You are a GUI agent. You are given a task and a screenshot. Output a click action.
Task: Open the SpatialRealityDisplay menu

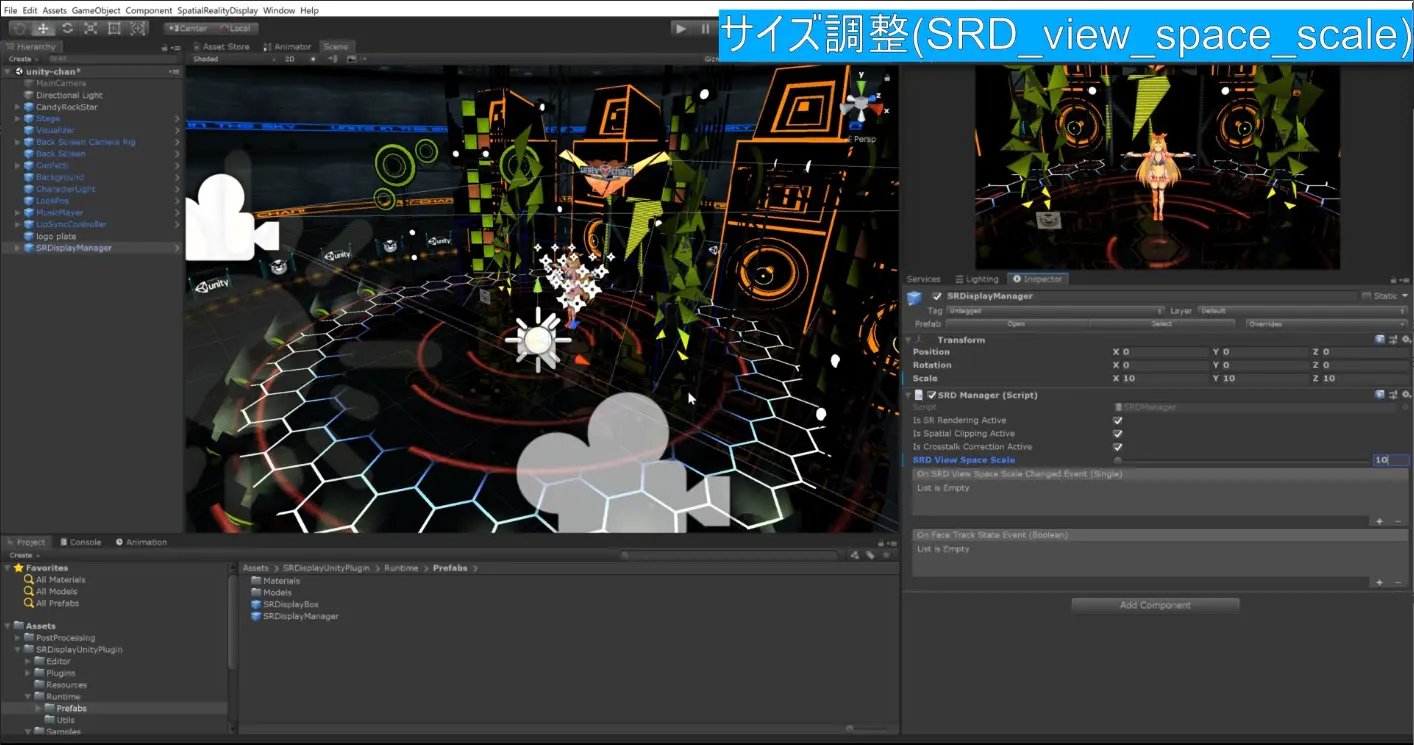point(217,10)
